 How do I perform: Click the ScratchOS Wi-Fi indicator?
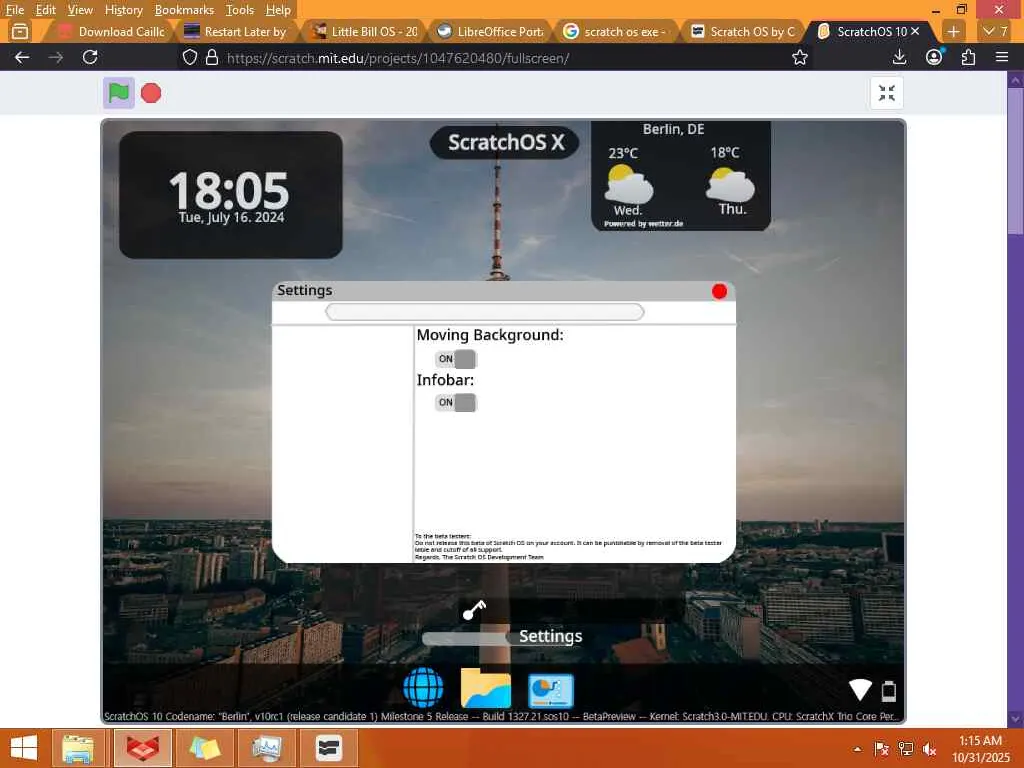[x=860, y=689]
